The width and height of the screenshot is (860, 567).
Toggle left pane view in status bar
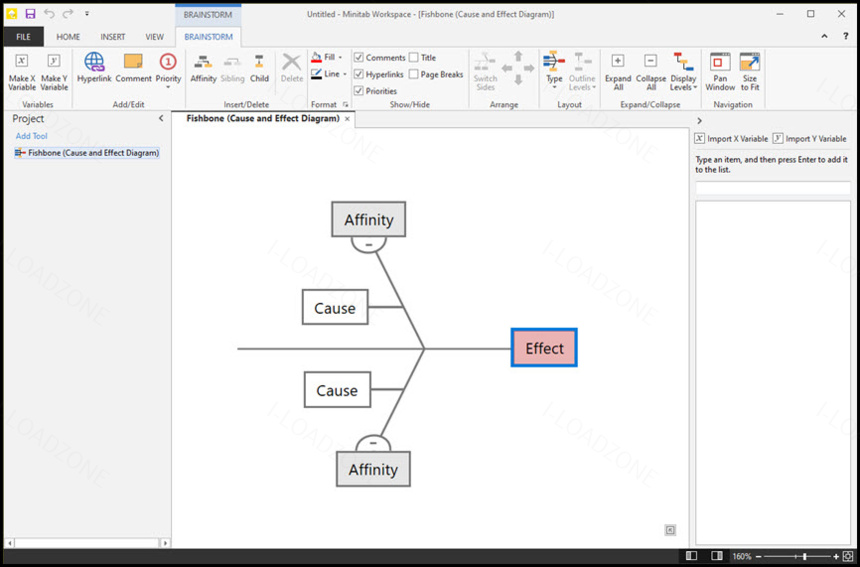click(x=691, y=556)
